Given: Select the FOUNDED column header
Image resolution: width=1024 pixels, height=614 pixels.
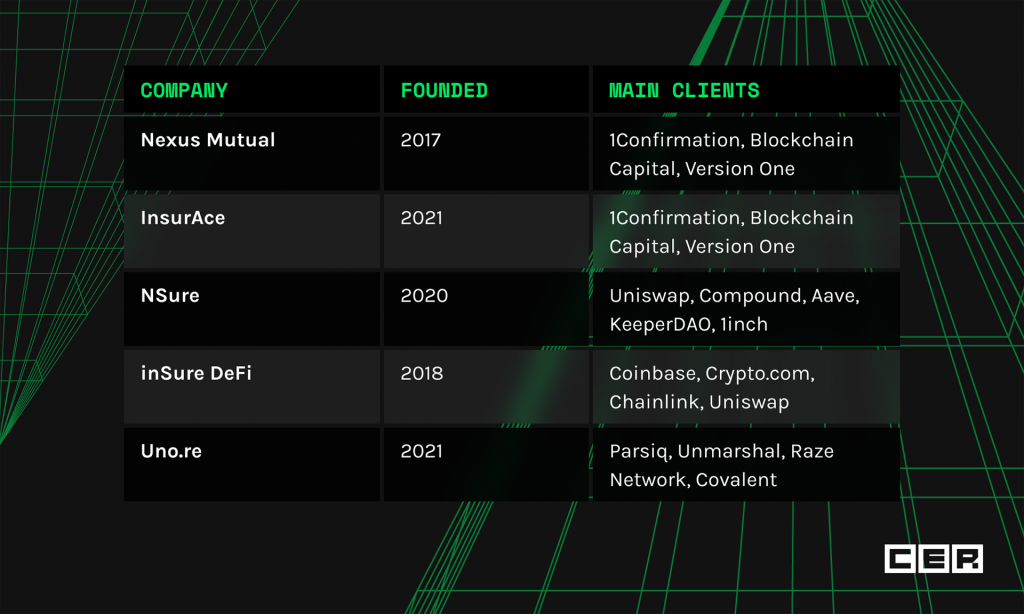Looking at the screenshot, I should [444, 90].
